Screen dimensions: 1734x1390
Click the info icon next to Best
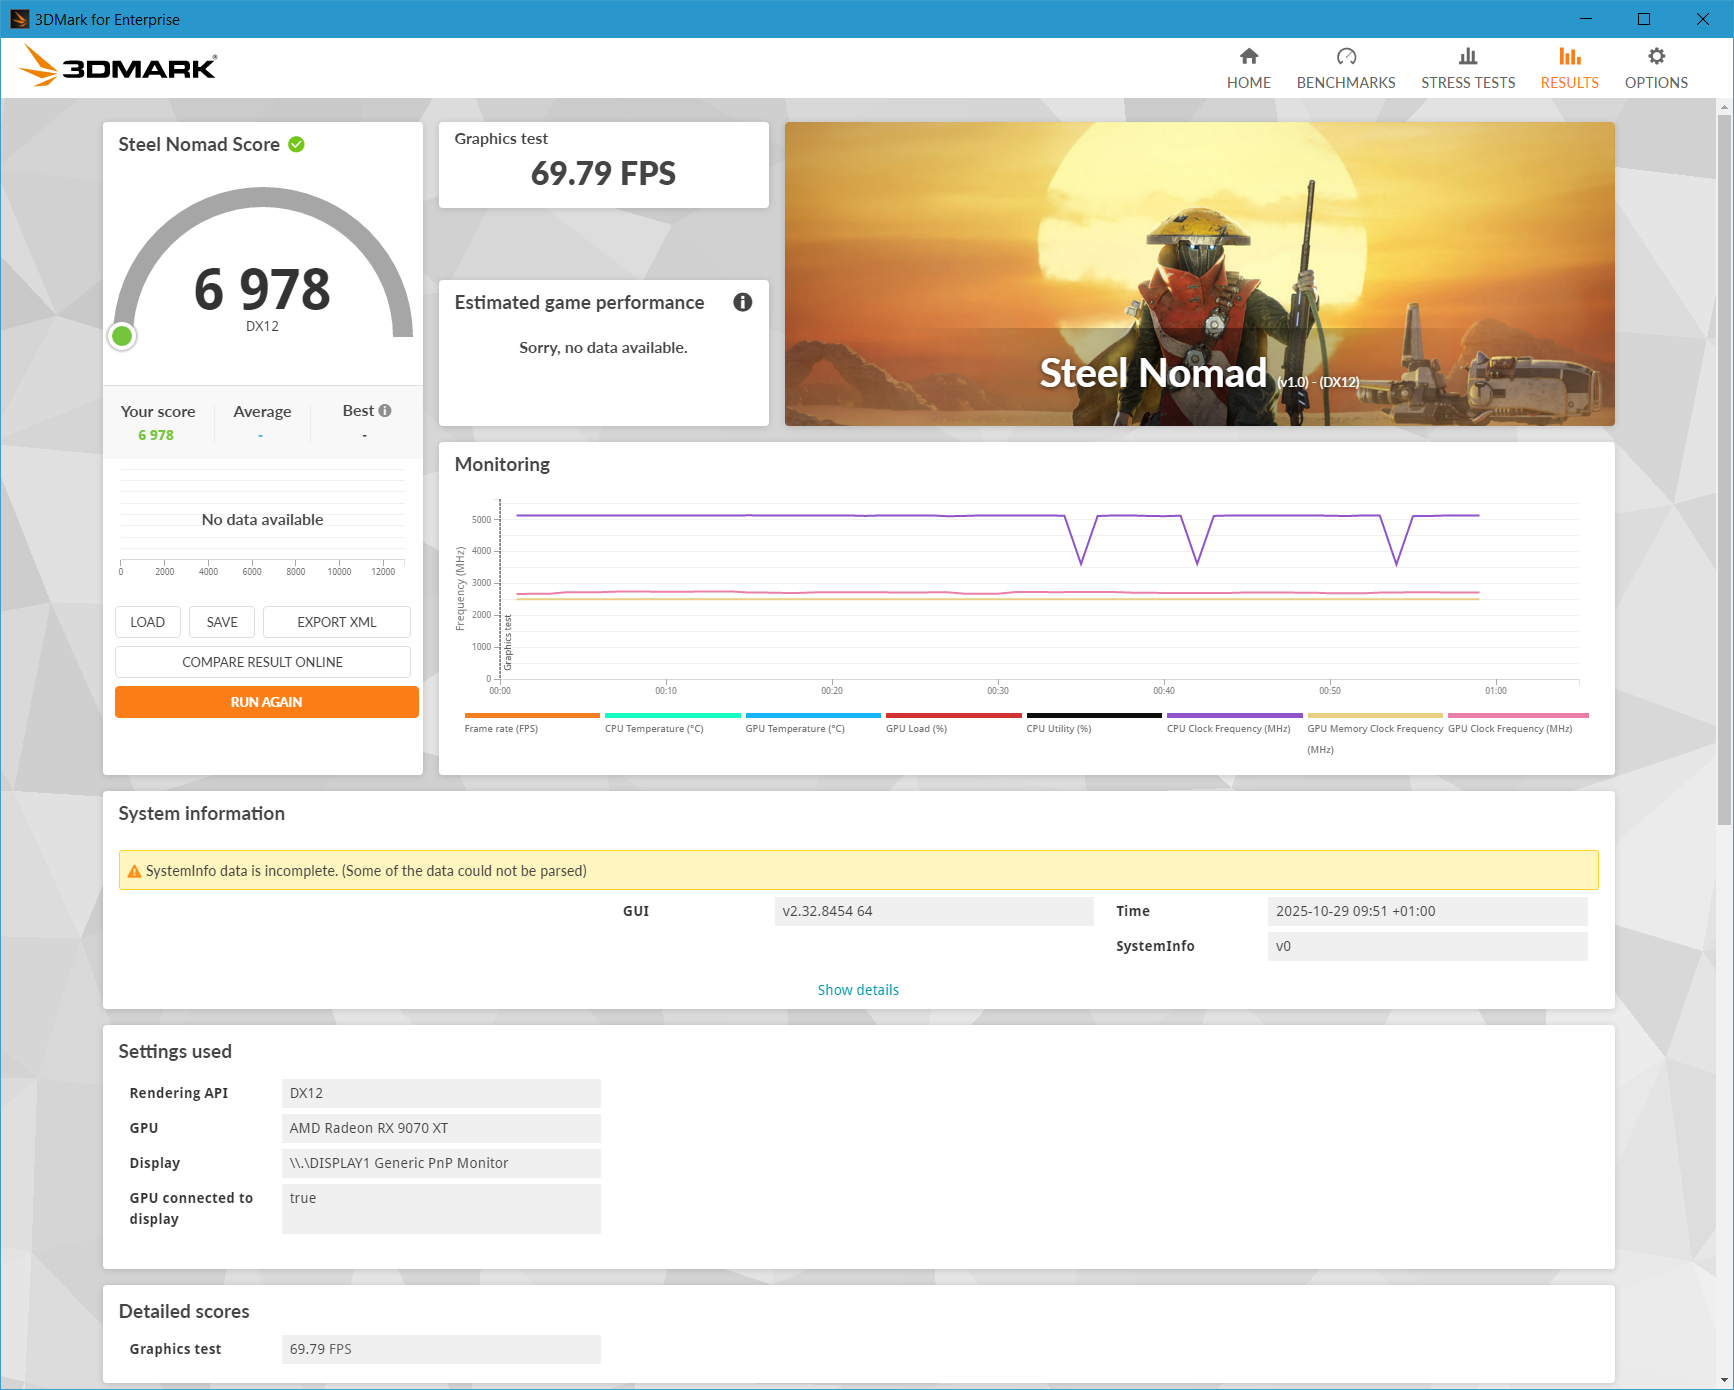(x=385, y=411)
